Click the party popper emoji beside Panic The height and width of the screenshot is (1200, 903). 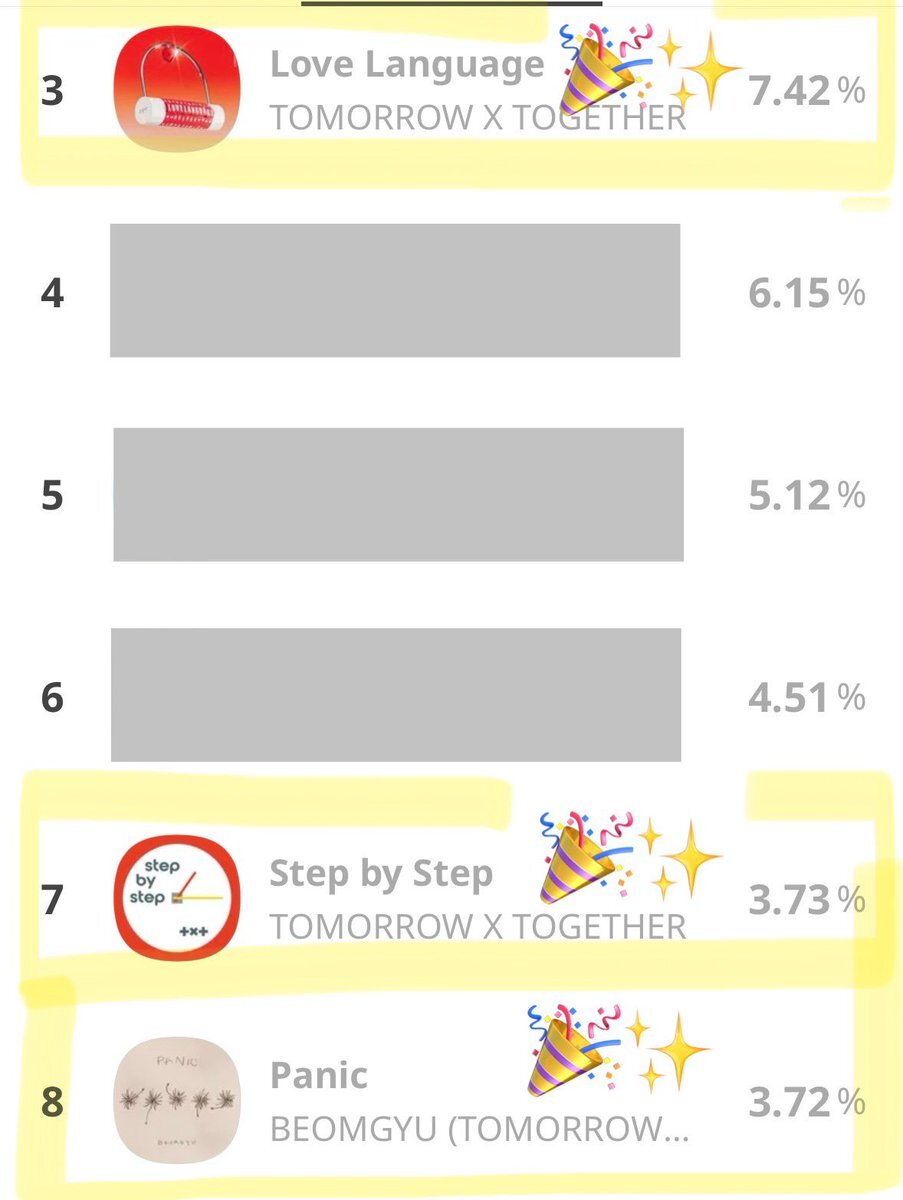[574, 1052]
